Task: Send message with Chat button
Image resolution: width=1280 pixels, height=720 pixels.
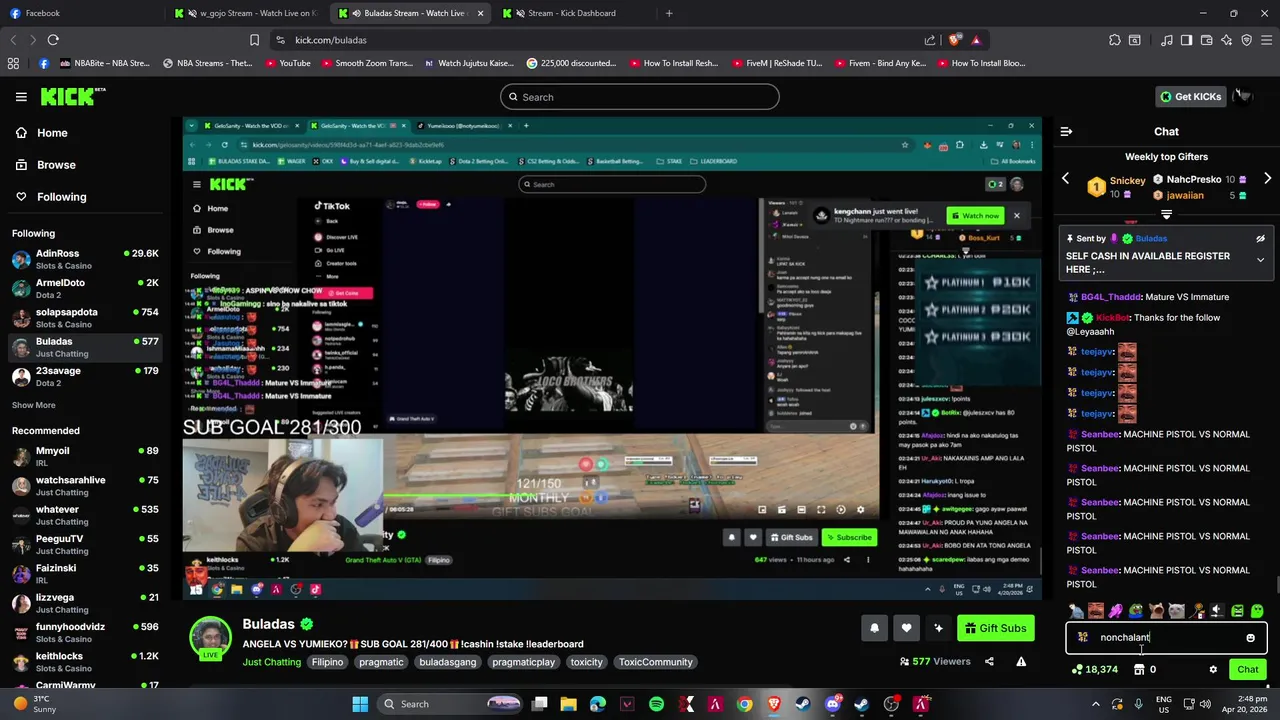Action: pyautogui.click(x=1248, y=669)
